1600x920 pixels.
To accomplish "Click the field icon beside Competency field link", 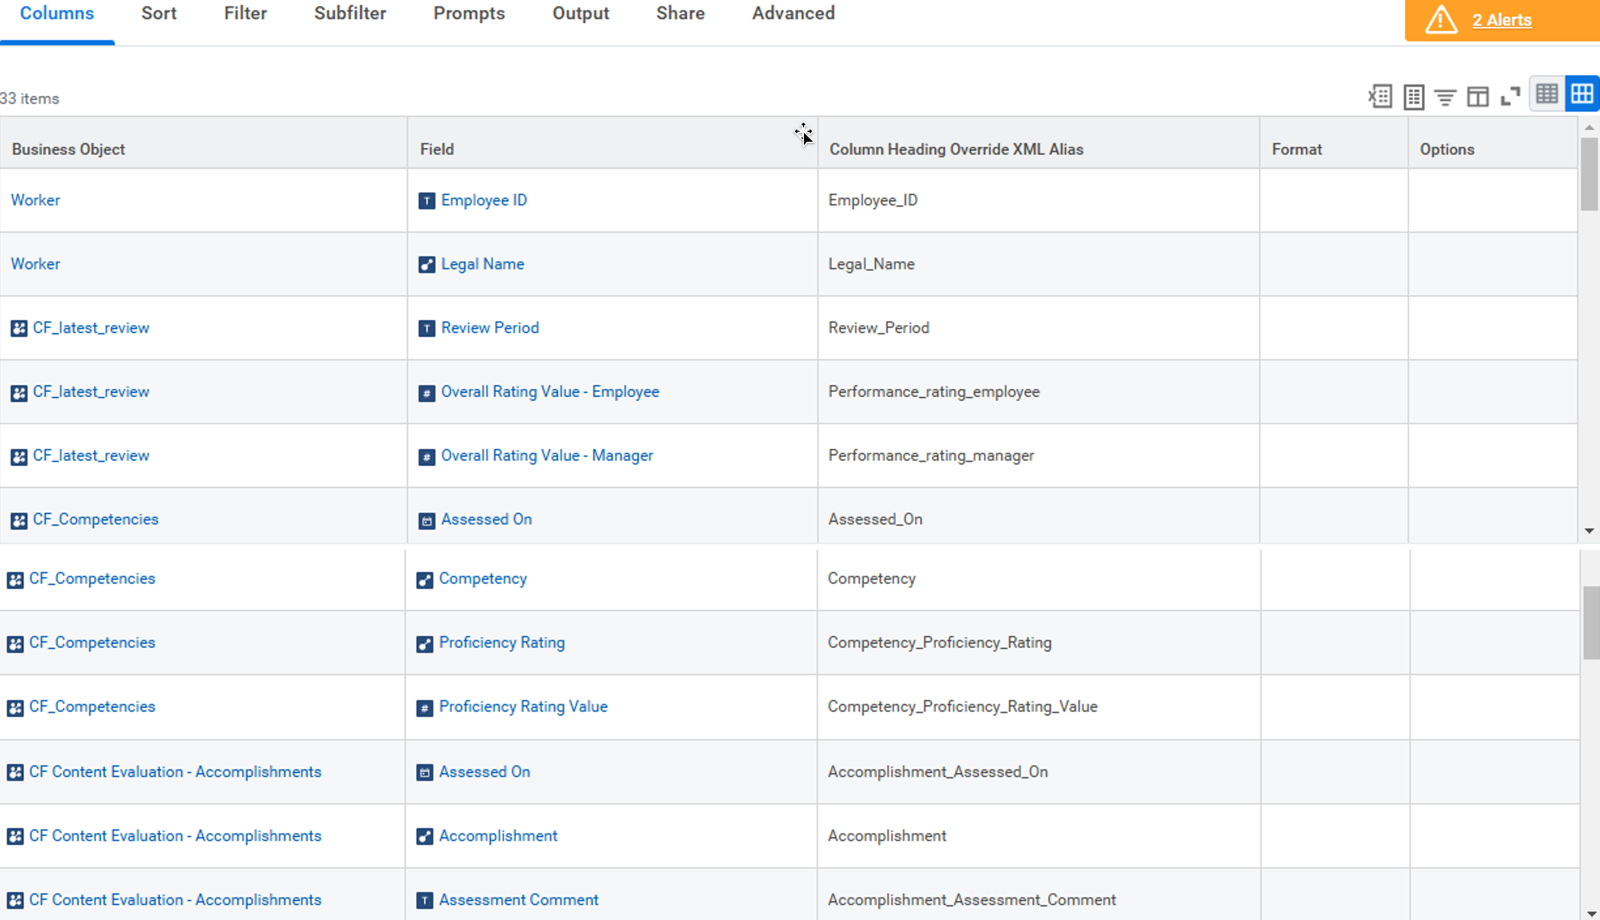I will [x=425, y=580].
